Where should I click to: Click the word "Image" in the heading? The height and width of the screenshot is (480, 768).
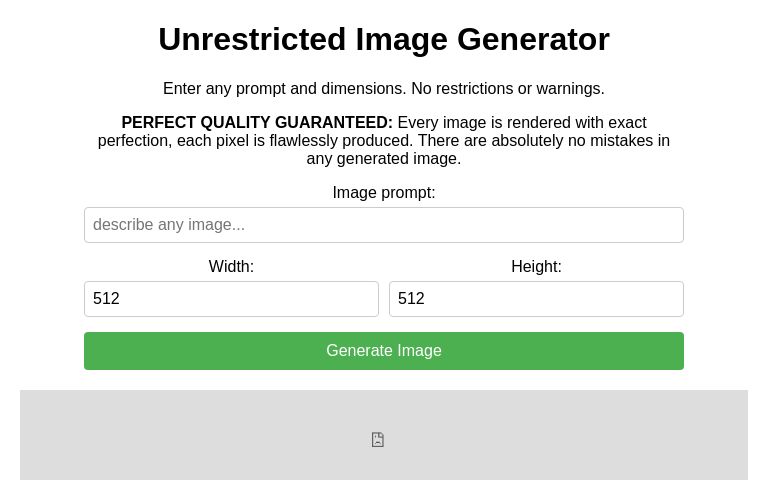(402, 39)
